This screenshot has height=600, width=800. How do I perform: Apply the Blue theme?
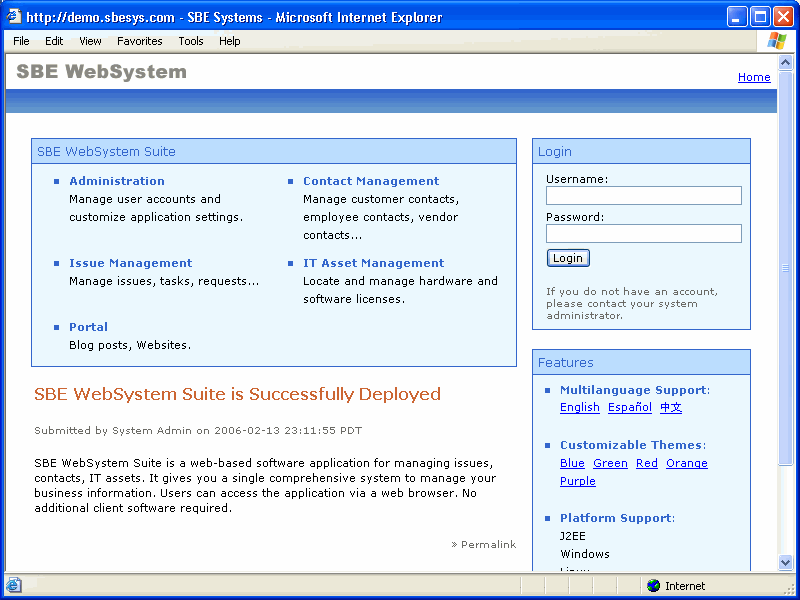(572, 463)
